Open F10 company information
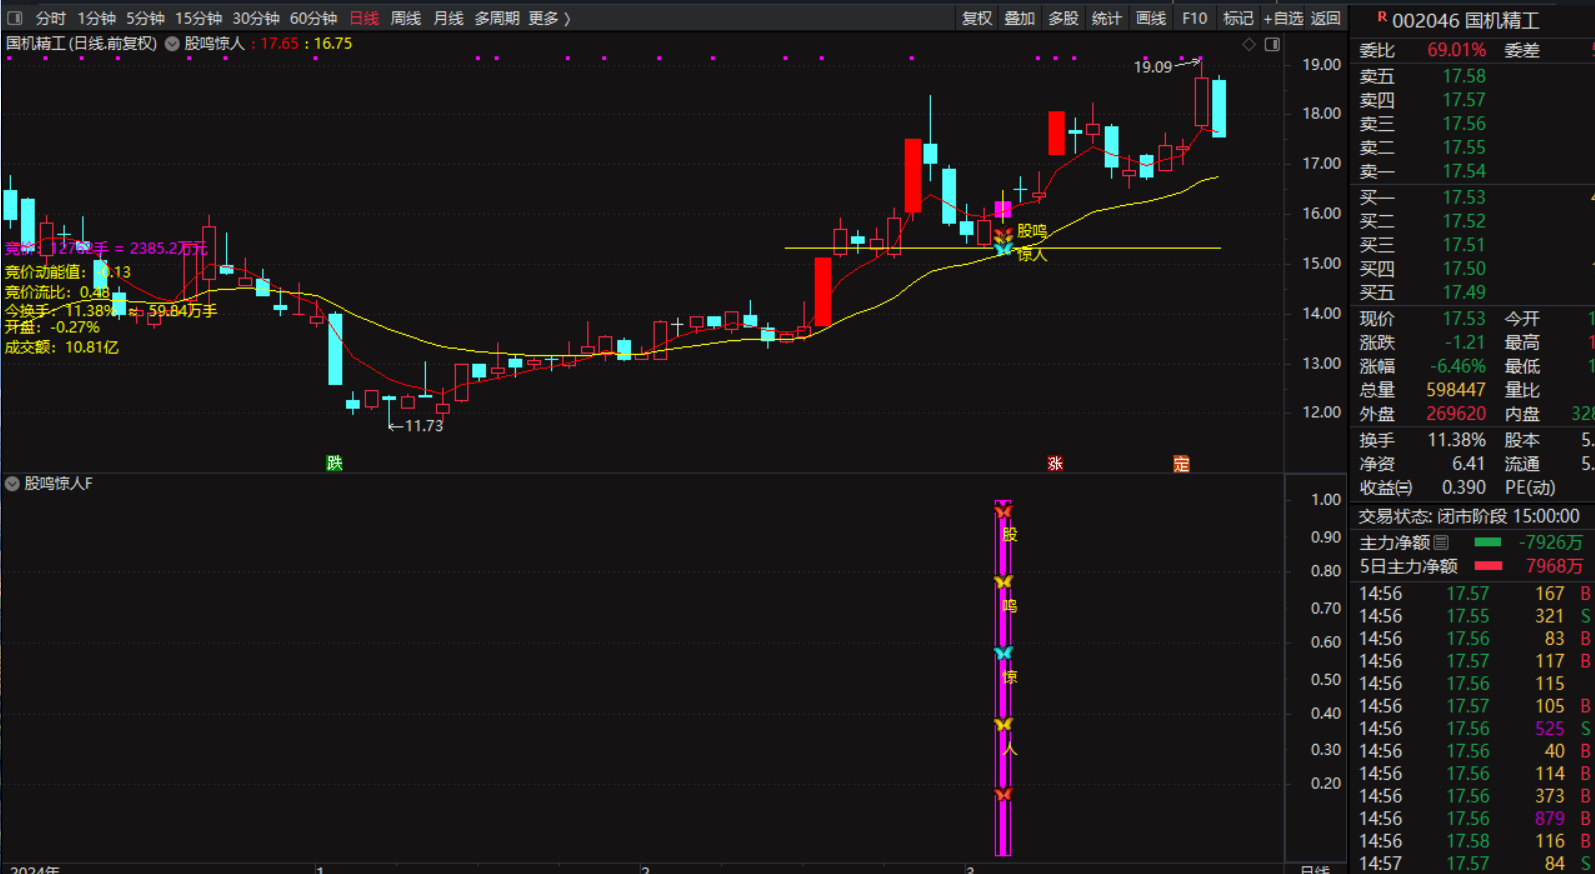1595x874 pixels. click(x=1194, y=18)
